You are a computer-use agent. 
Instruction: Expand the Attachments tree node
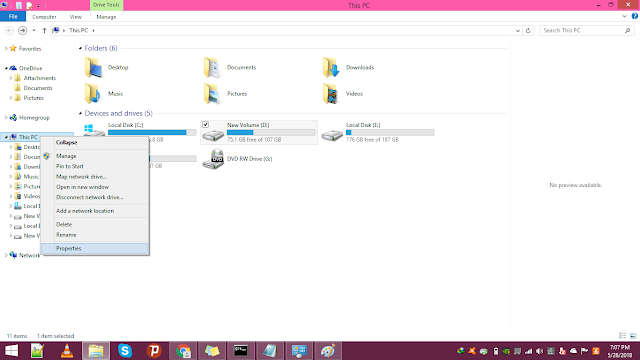11,78
